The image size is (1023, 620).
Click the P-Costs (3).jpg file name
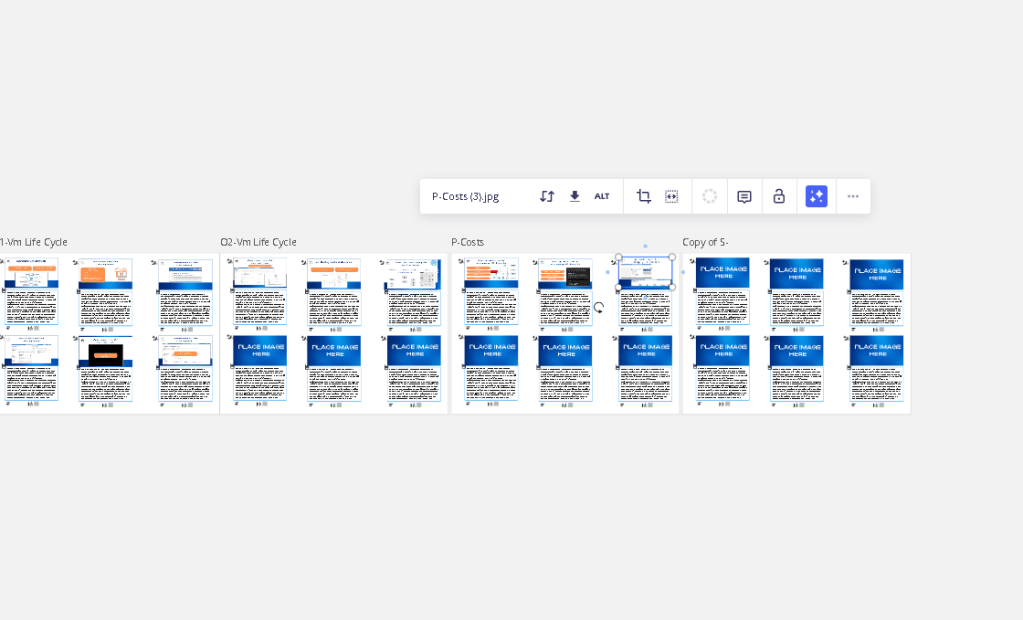click(x=465, y=196)
